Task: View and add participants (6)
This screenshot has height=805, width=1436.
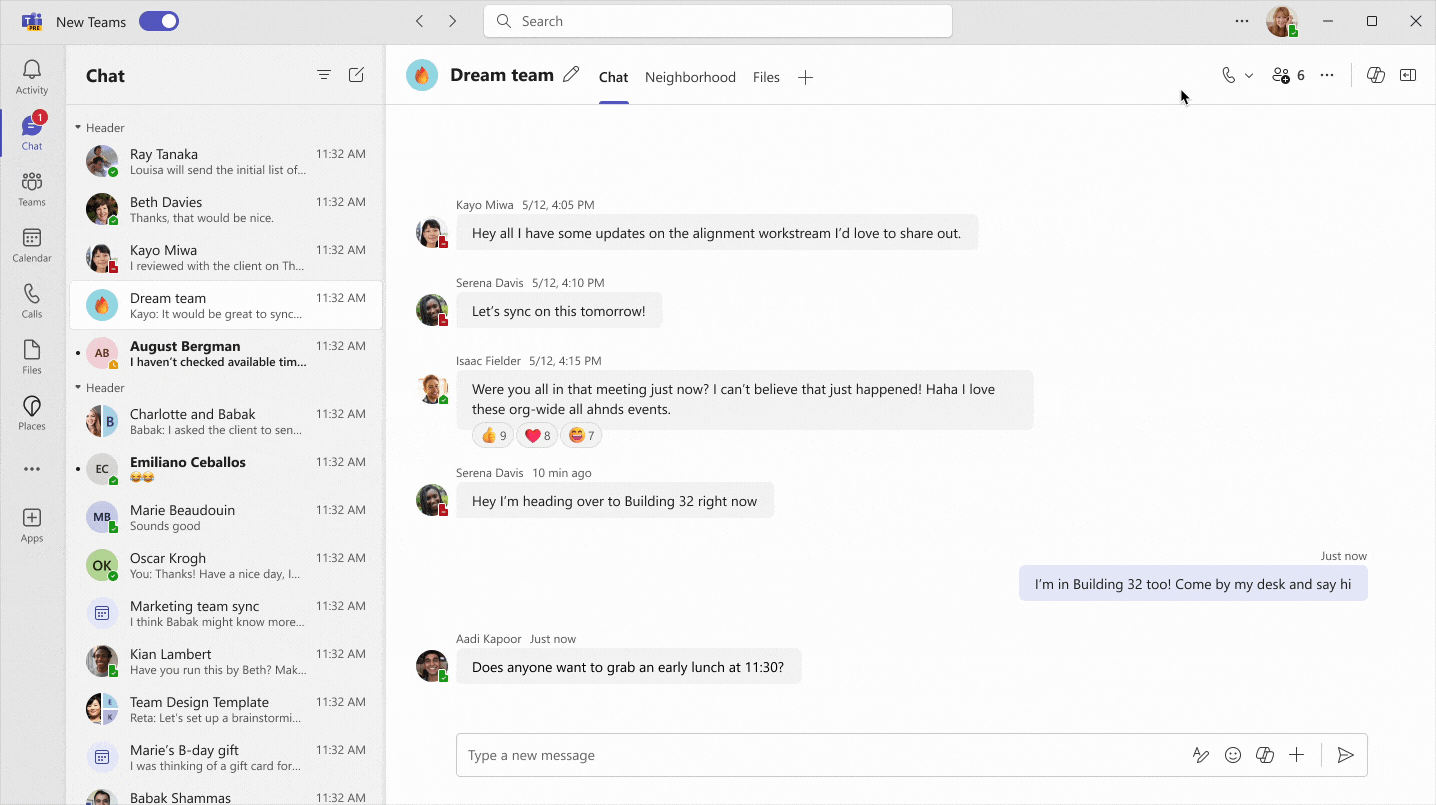Action: point(1288,75)
